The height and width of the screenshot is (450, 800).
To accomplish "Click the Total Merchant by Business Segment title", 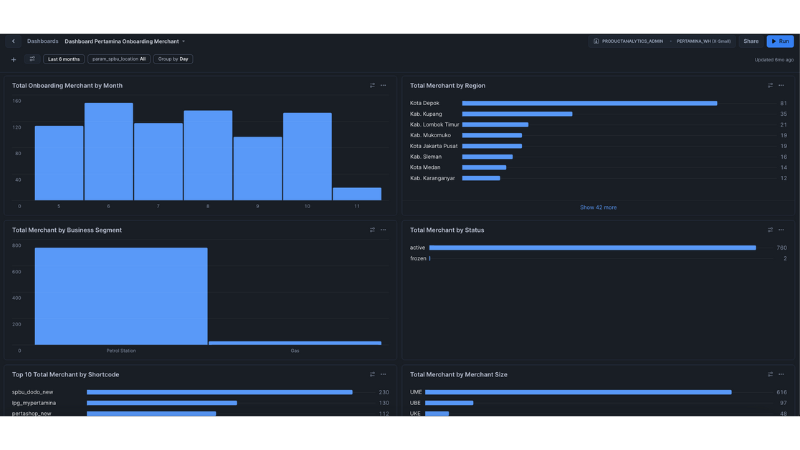I will pos(67,230).
